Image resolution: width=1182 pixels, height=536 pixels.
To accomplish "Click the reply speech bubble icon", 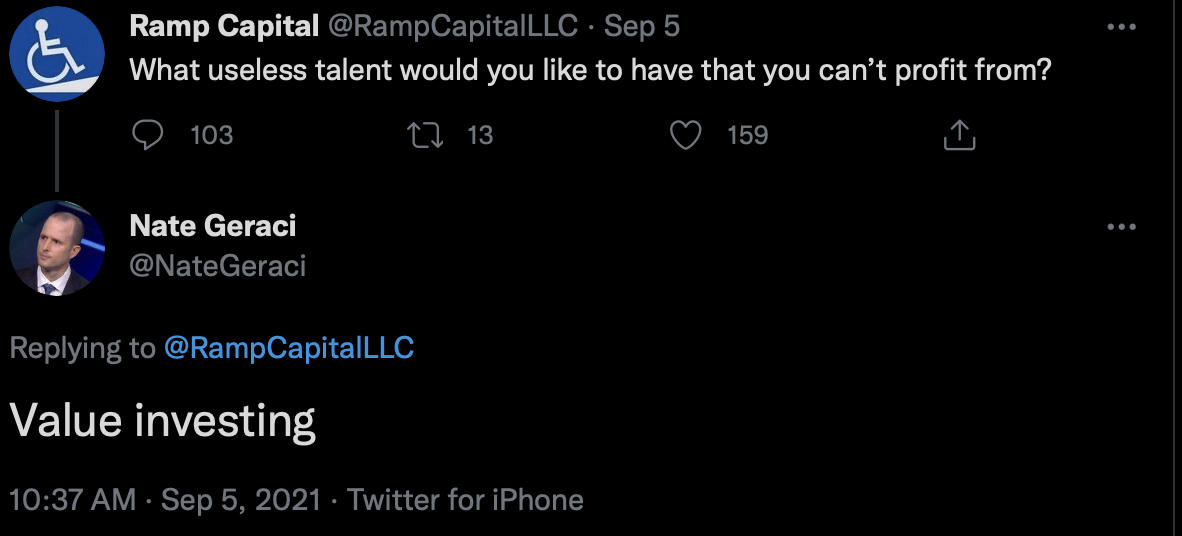I will click(x=147, y=134).
